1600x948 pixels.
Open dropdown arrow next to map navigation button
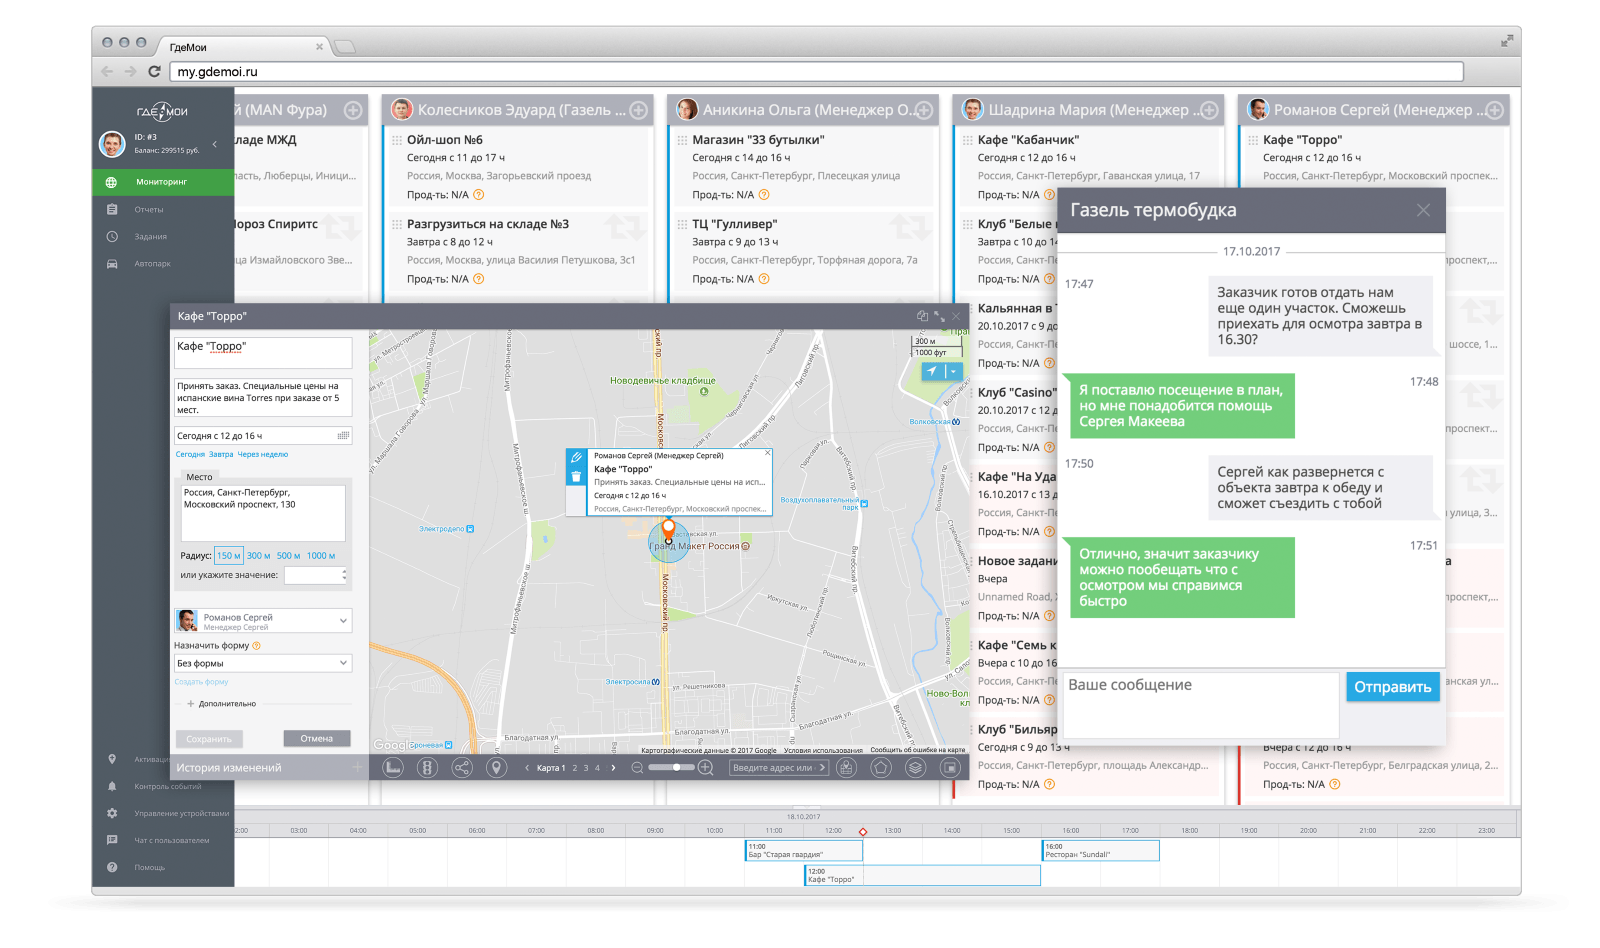[x=954, y=371]
